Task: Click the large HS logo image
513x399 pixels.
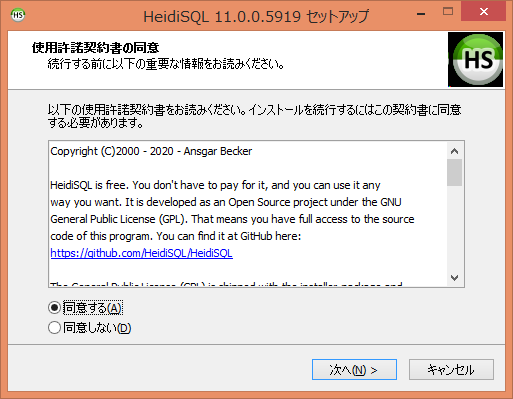Action: [x=475, y=59]
